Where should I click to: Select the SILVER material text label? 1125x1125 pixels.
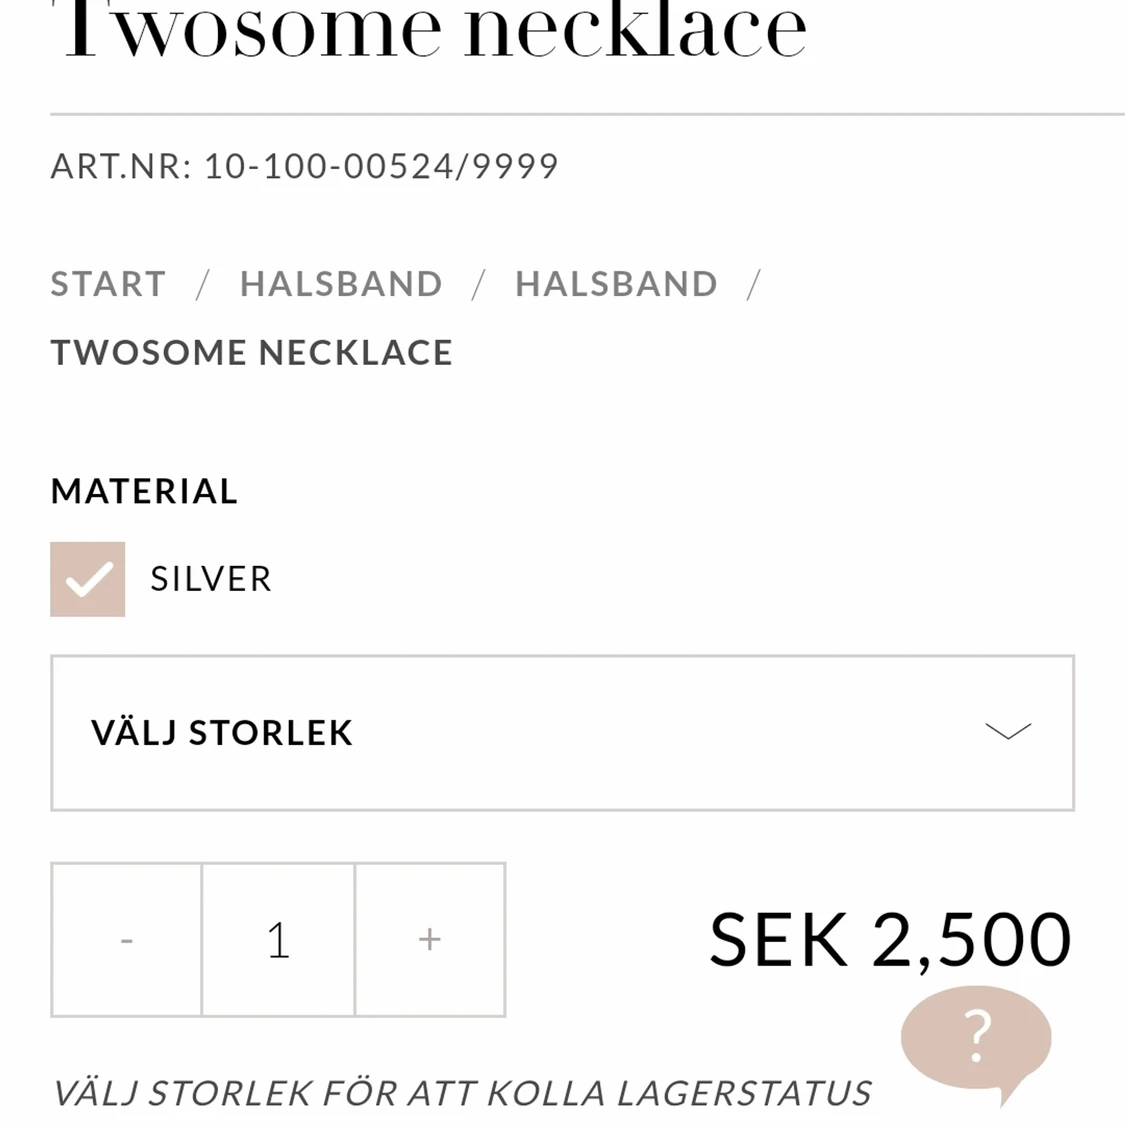[x=211, y=579]
